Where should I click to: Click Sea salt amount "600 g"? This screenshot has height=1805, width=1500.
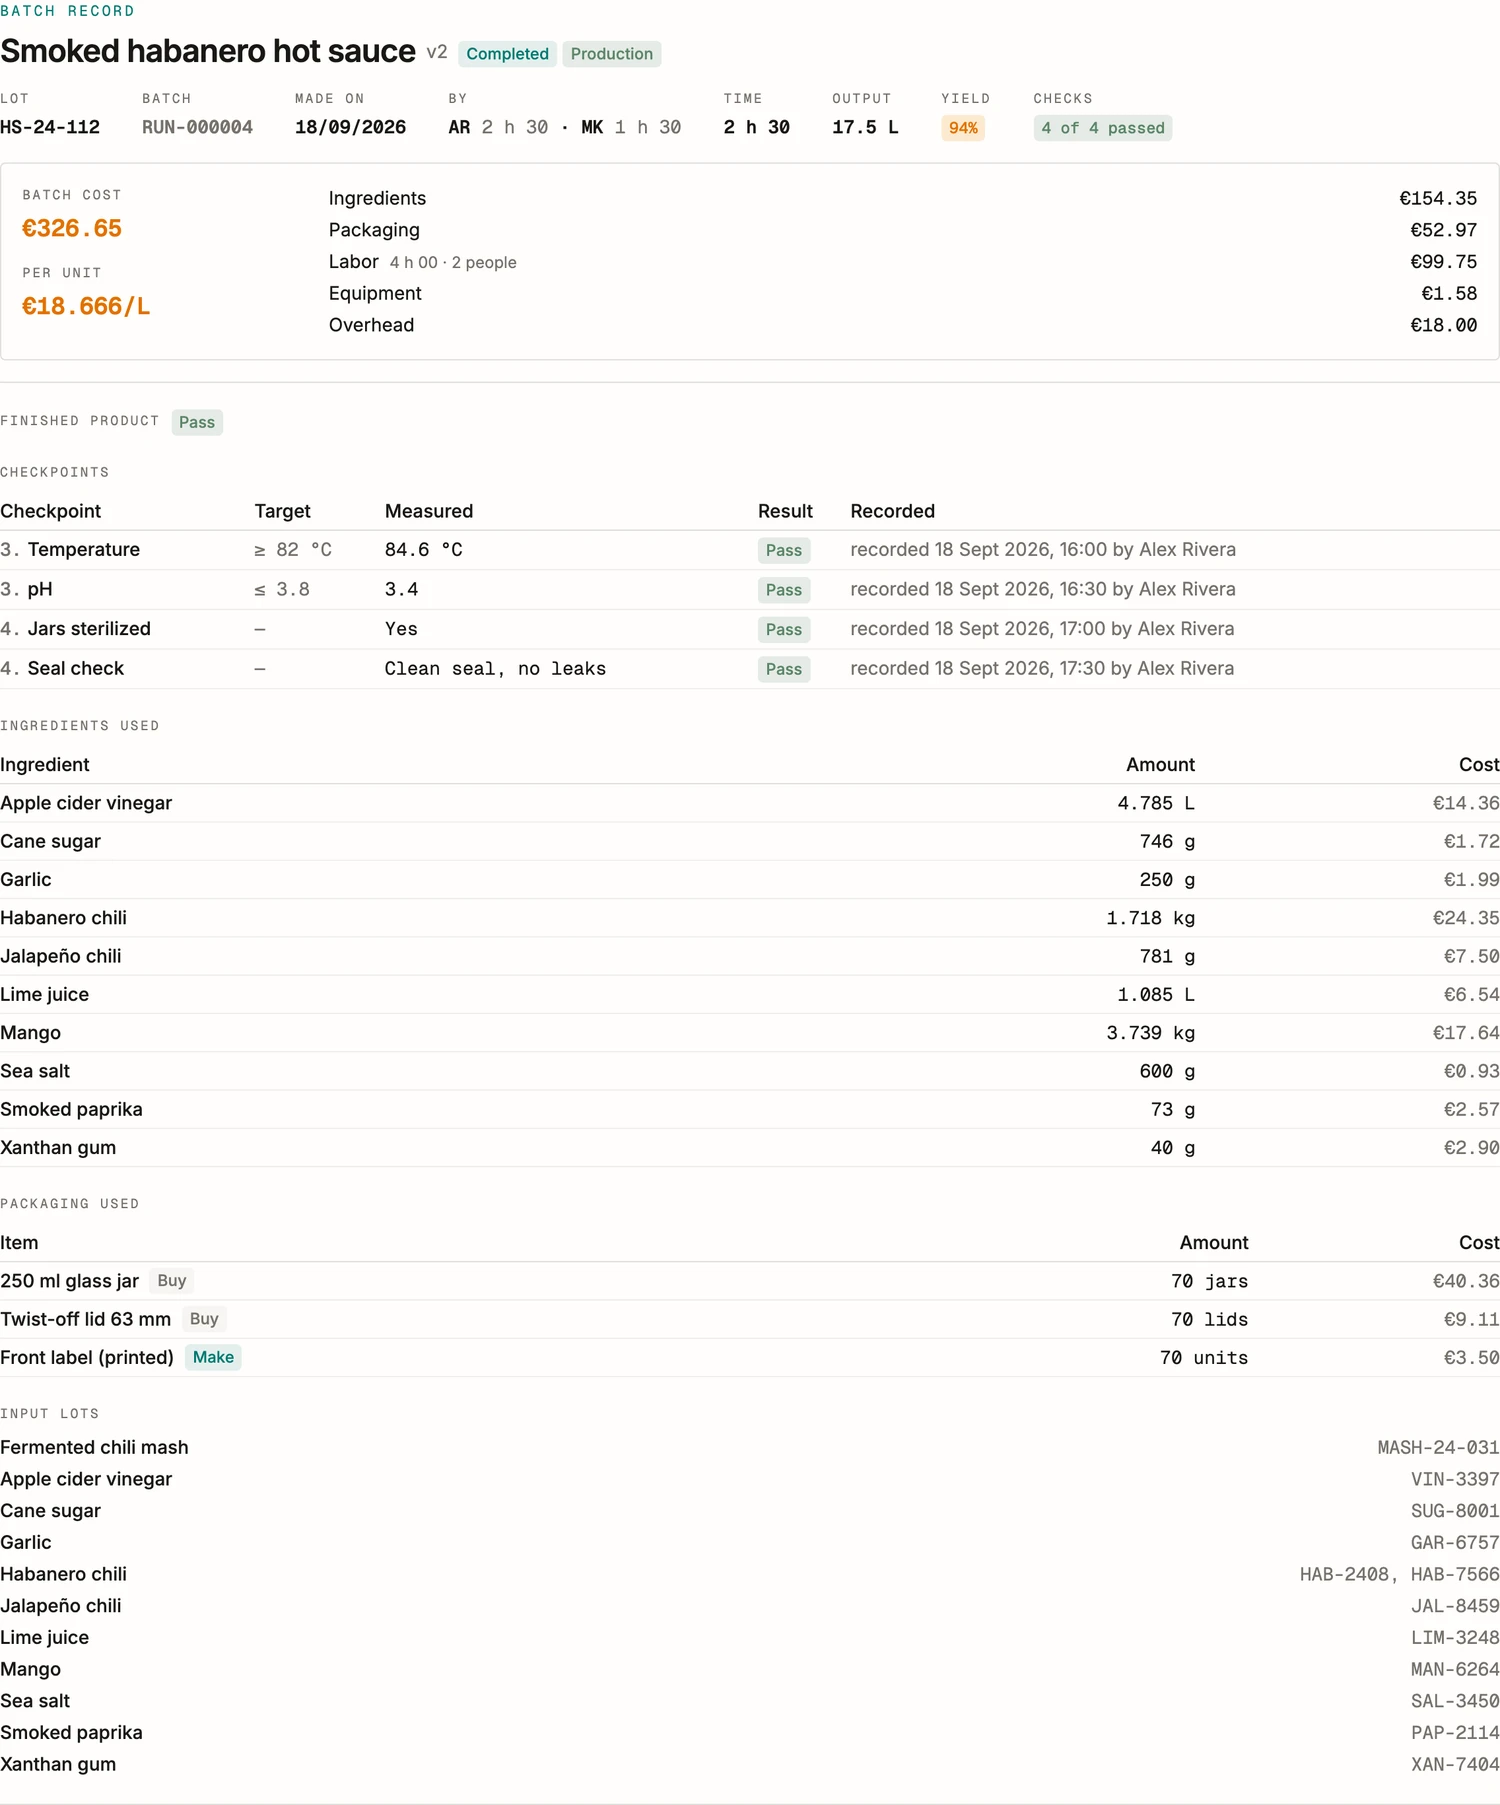[1167, 1071]
